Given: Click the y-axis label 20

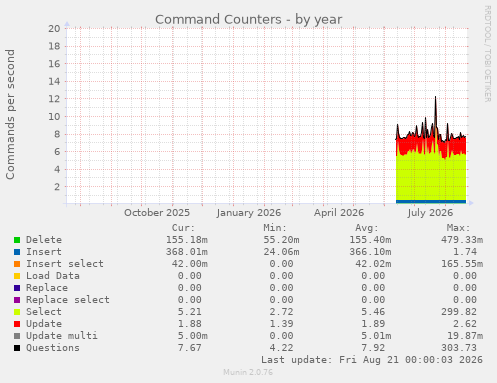Looking at the screenshot, I should pyautogui.click(x=54, y=28).
